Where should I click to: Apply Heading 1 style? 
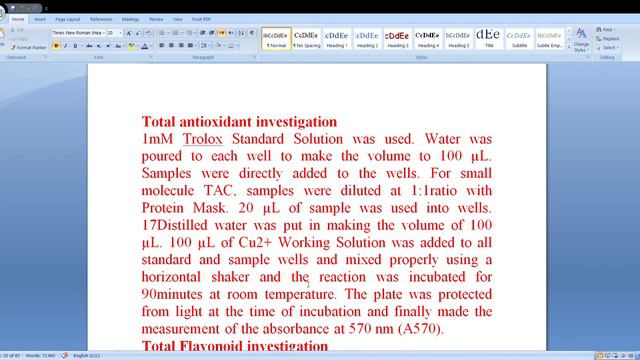click(336, 39)
